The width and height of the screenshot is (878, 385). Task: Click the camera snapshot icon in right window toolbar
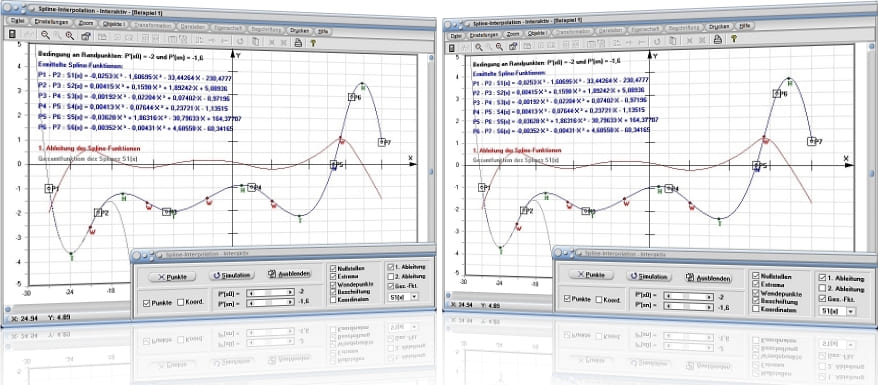(x=512, y=46)
